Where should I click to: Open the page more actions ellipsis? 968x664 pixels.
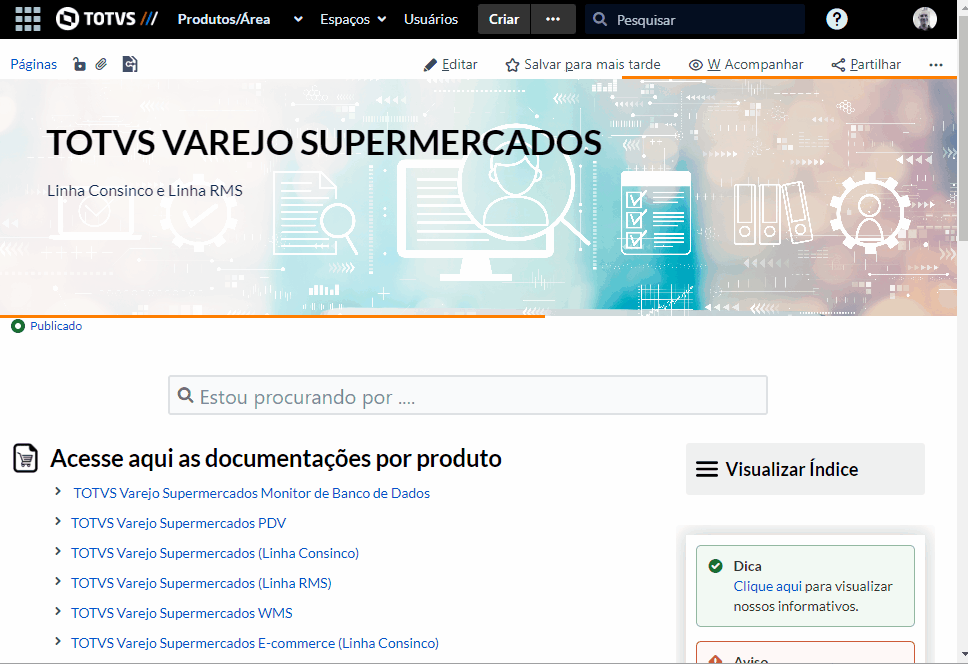(x=936, y=65)
